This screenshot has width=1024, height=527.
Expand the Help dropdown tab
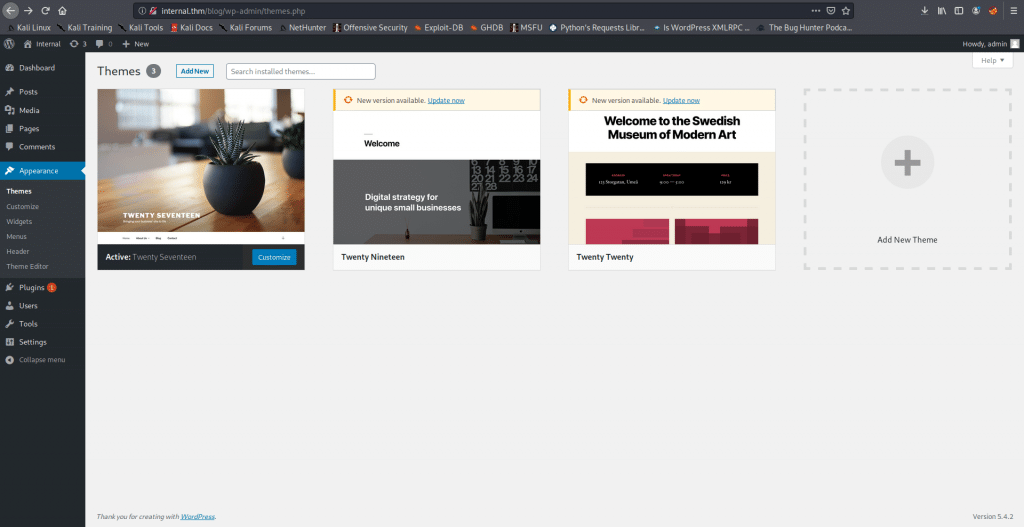993,60
